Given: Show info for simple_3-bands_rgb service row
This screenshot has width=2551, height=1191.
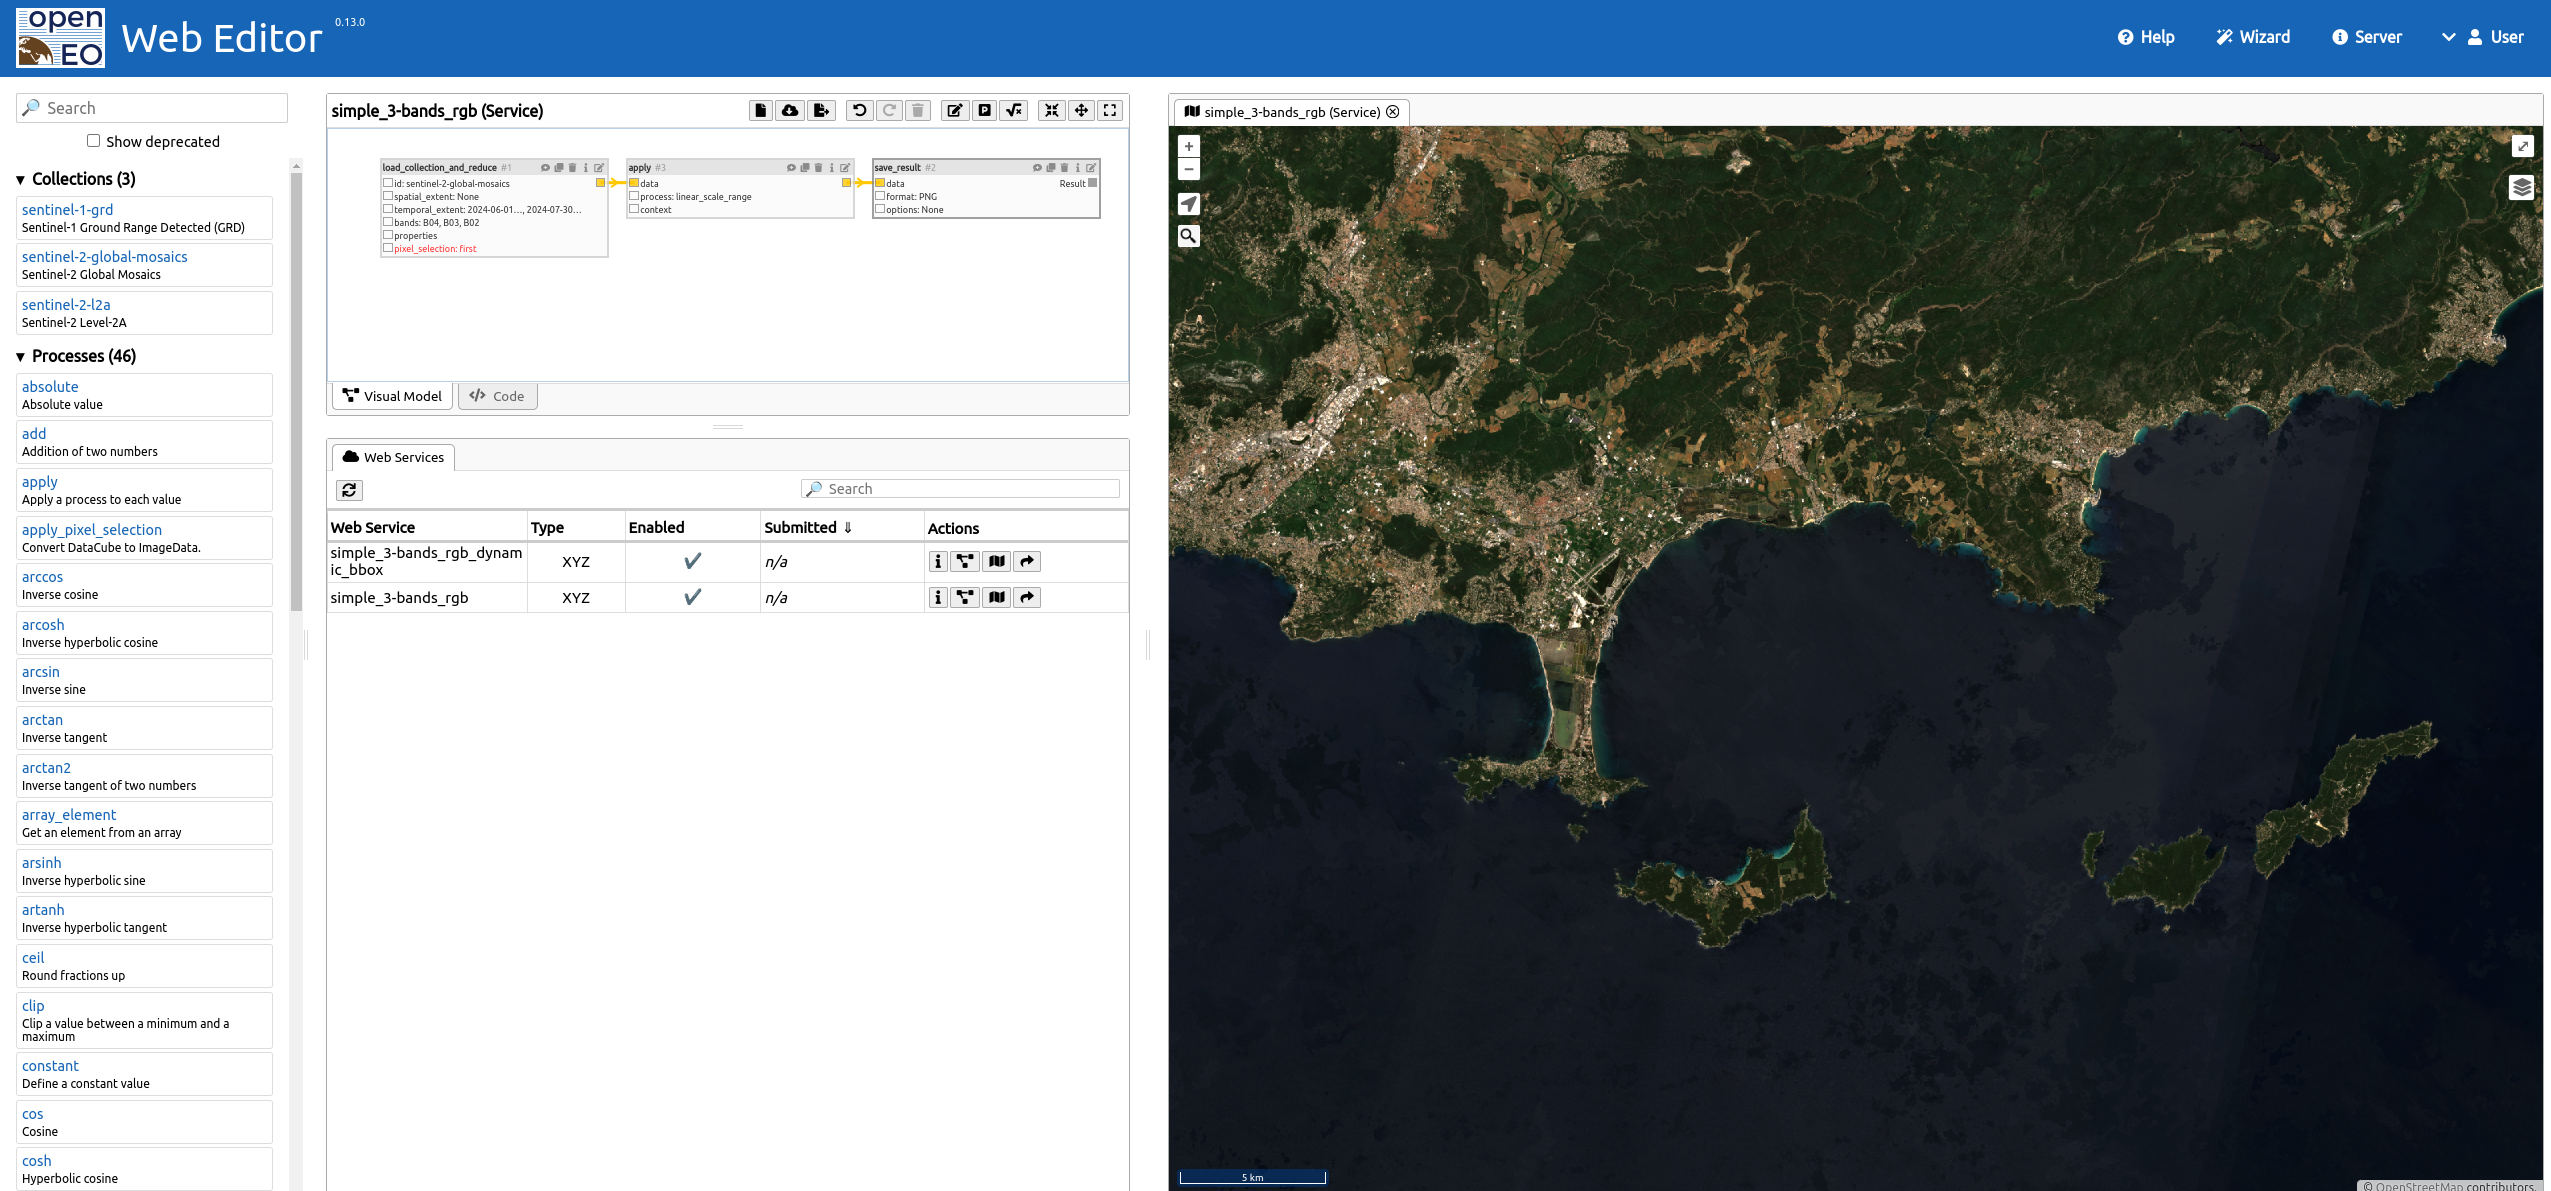Looking at the screenshot, I should (938, 598).
